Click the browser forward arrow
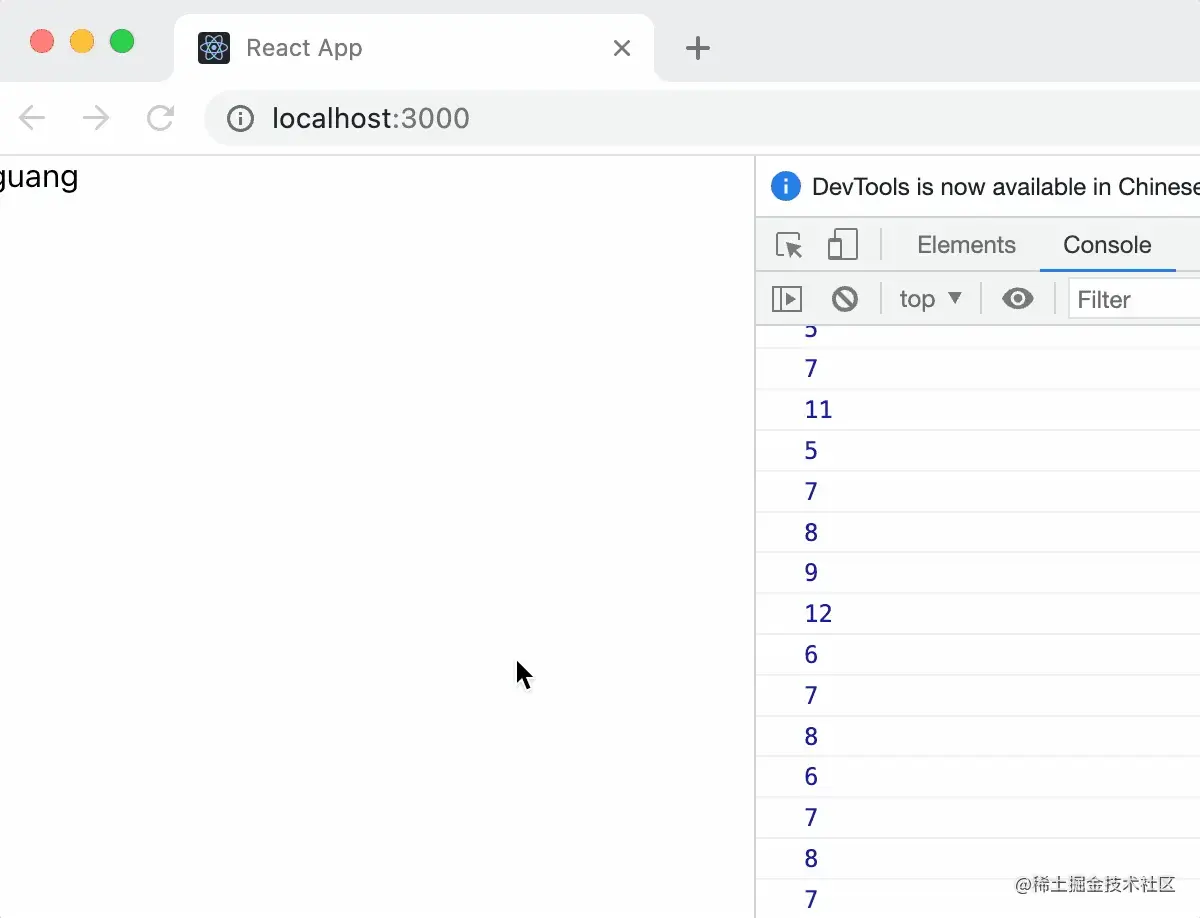Screen dimensions: 1200x918 pyautogui.click(x=96, y=118)
